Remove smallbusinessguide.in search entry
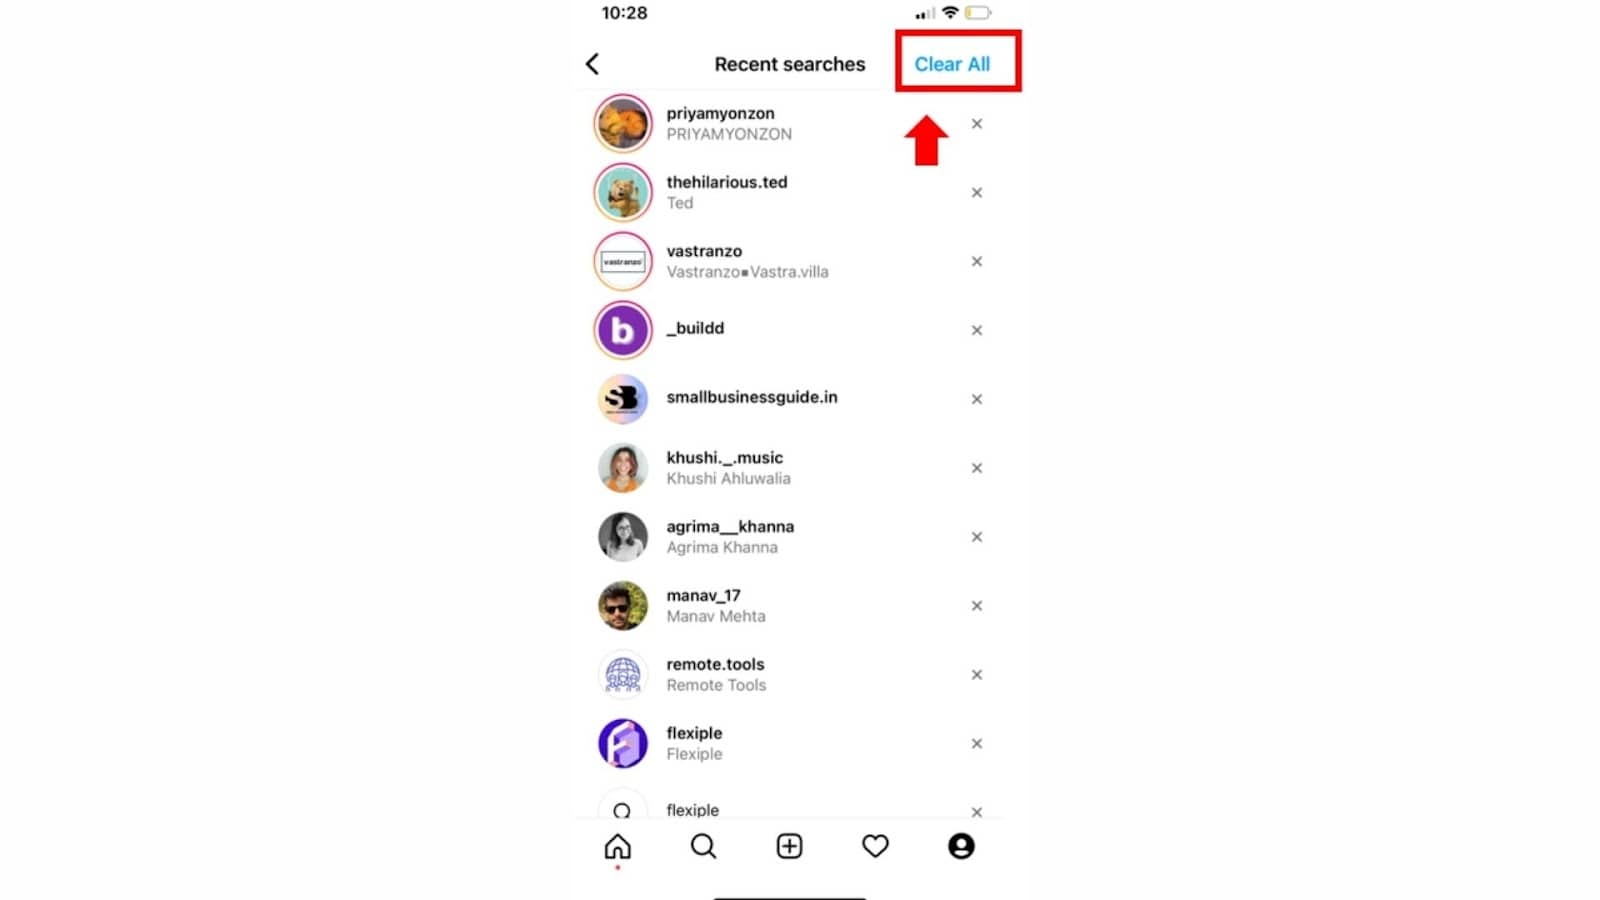This screenshot has width=1600, height=900. 977,399
